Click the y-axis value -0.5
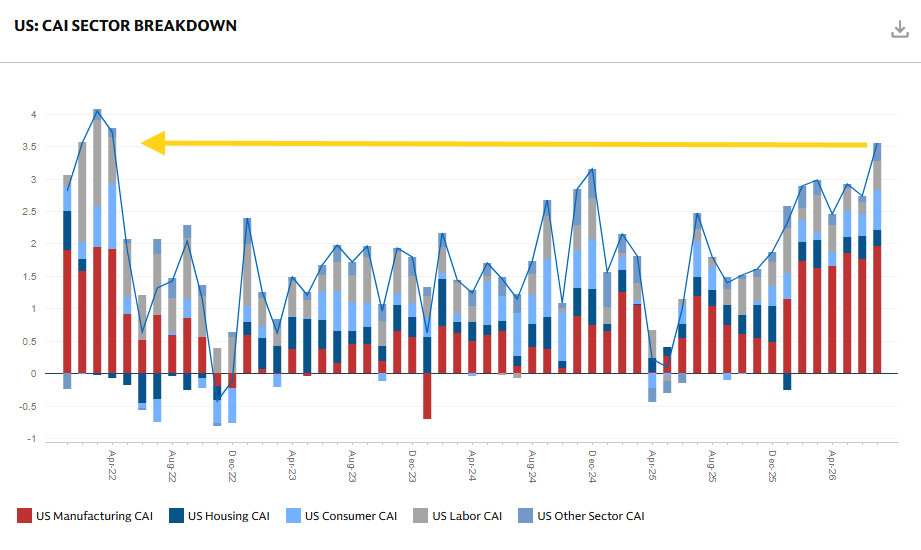The width and height of the screenshot is (921, 550). (x=28, y=406)
